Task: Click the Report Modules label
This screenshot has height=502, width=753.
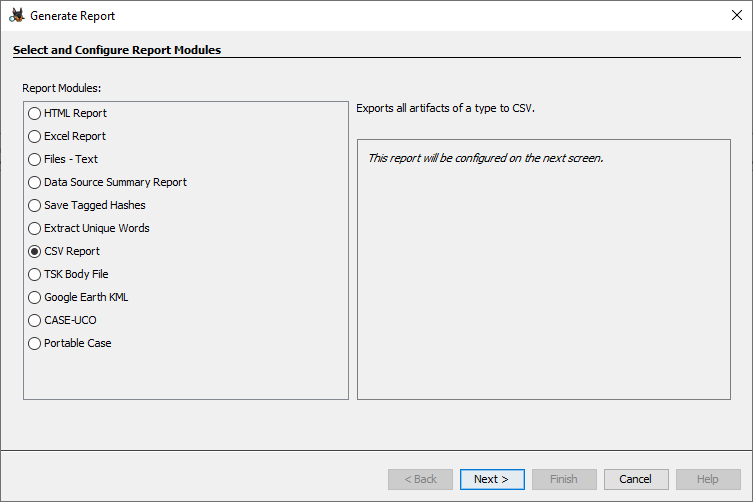Action: coord(61,88)
